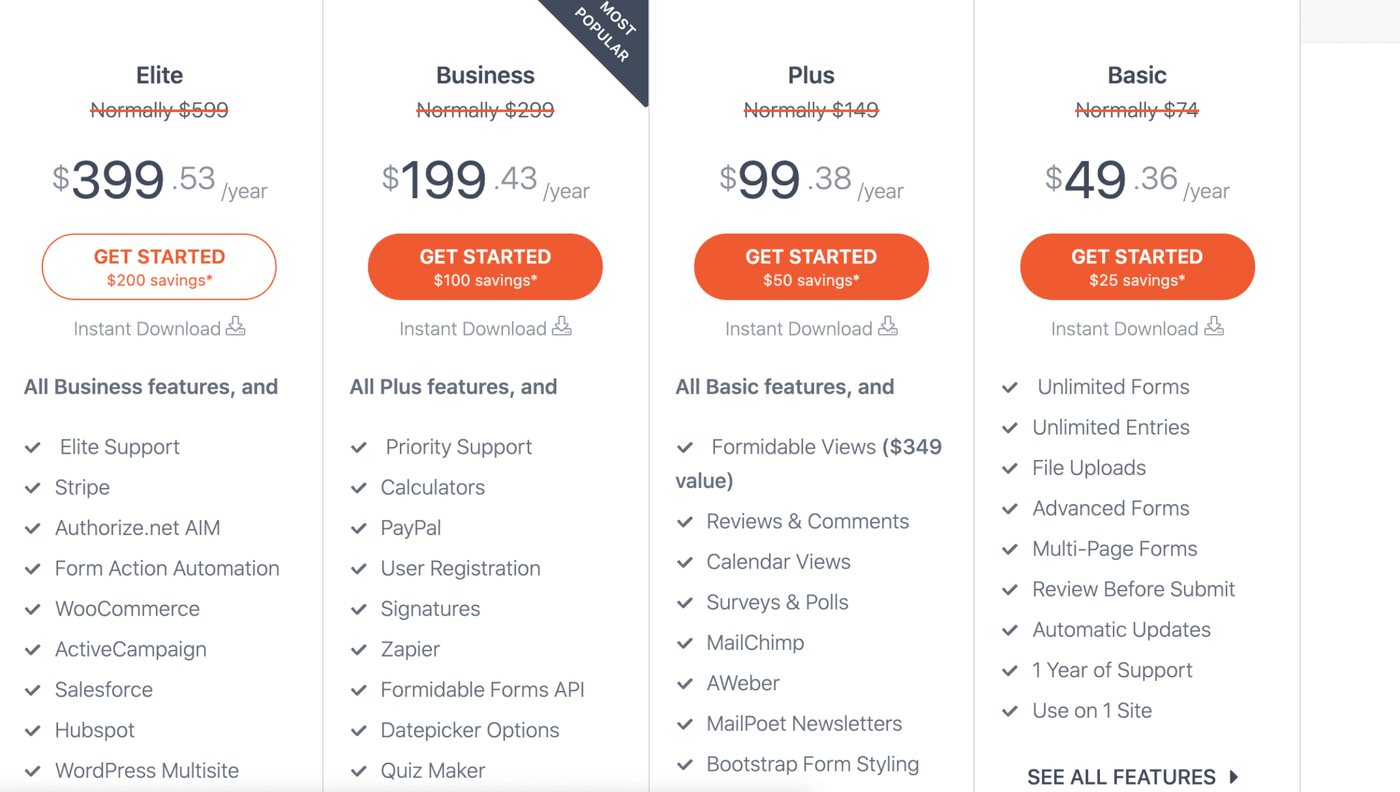Click the Plus plan download icon
Image resolution: width=1400 pixels, height=792 pixels.
pyautogui.click(x=888, y=327)
